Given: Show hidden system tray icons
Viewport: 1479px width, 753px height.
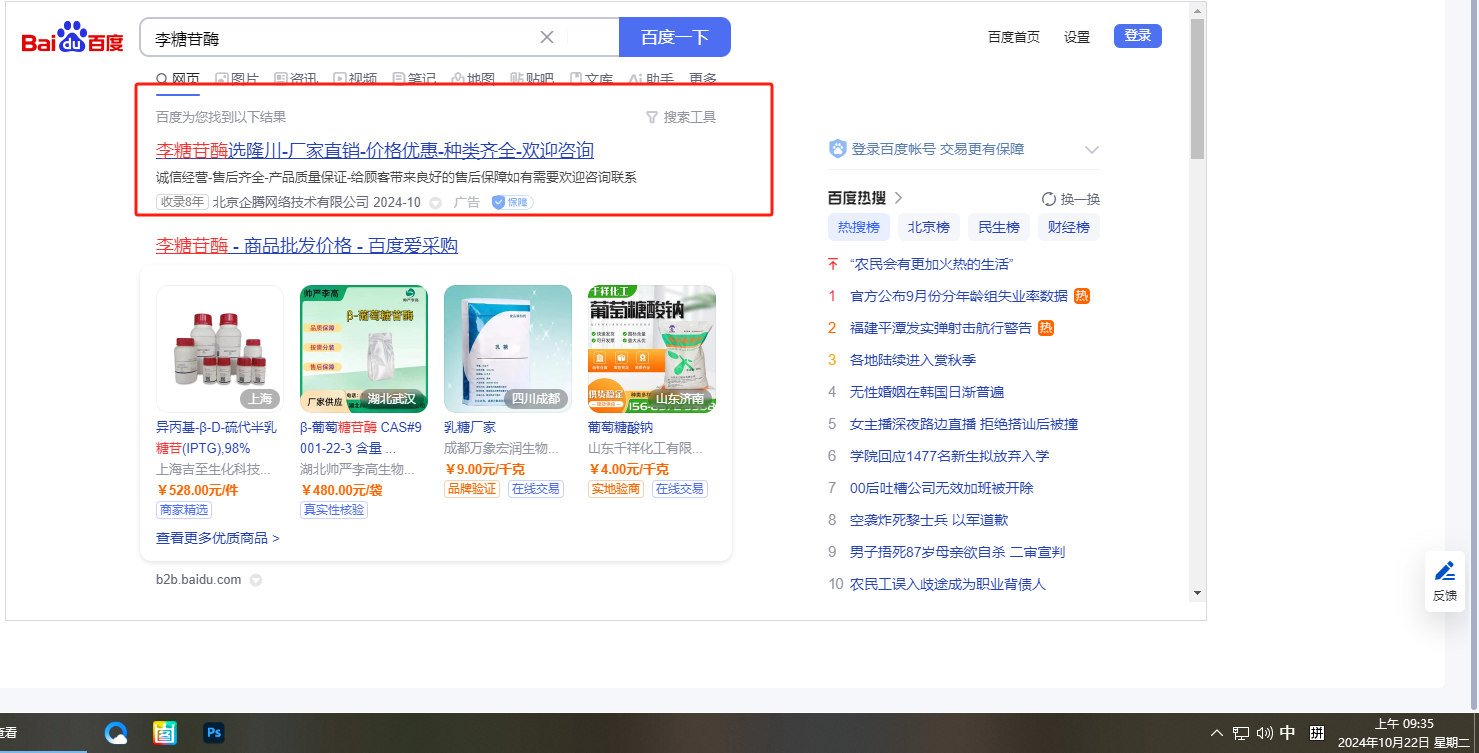Looking at the screenshot, I should click(1217, 733).
